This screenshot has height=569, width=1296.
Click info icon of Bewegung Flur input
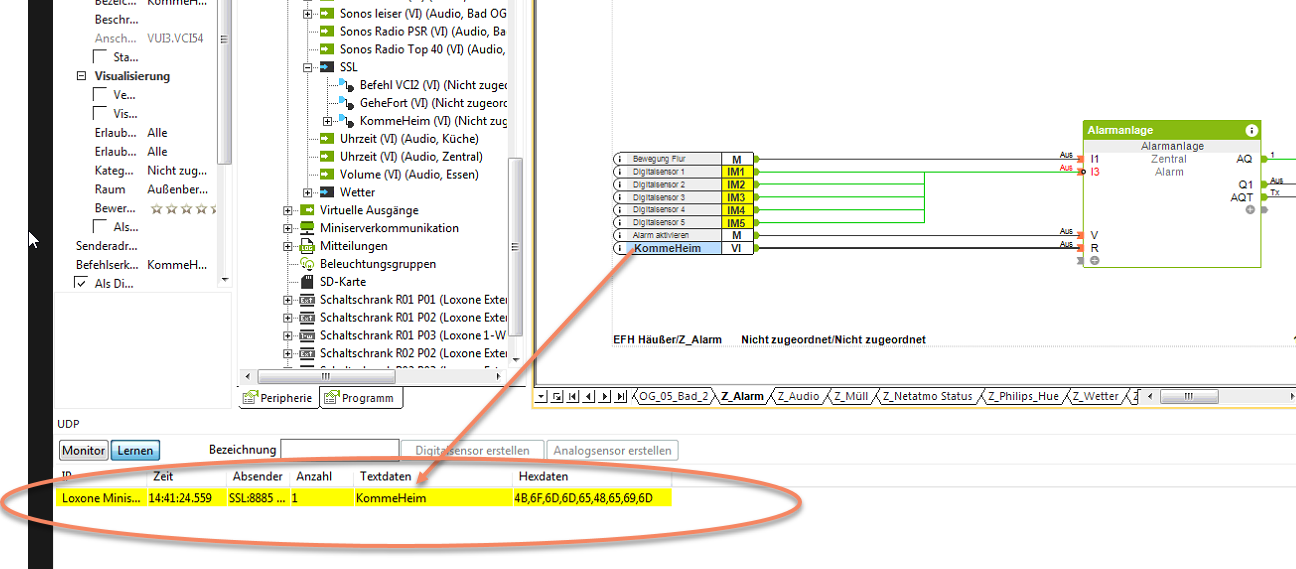(x=620, y=159)
